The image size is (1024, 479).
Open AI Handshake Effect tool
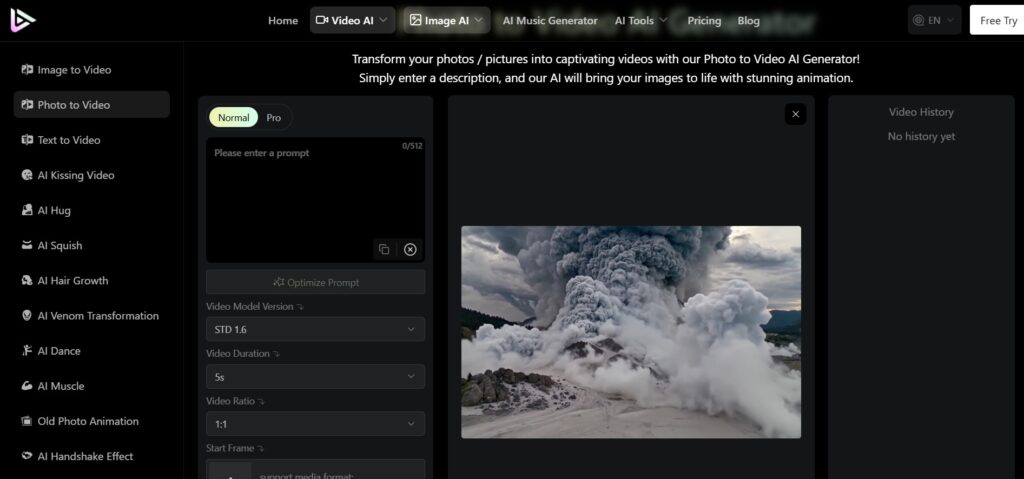click(91, 456)
